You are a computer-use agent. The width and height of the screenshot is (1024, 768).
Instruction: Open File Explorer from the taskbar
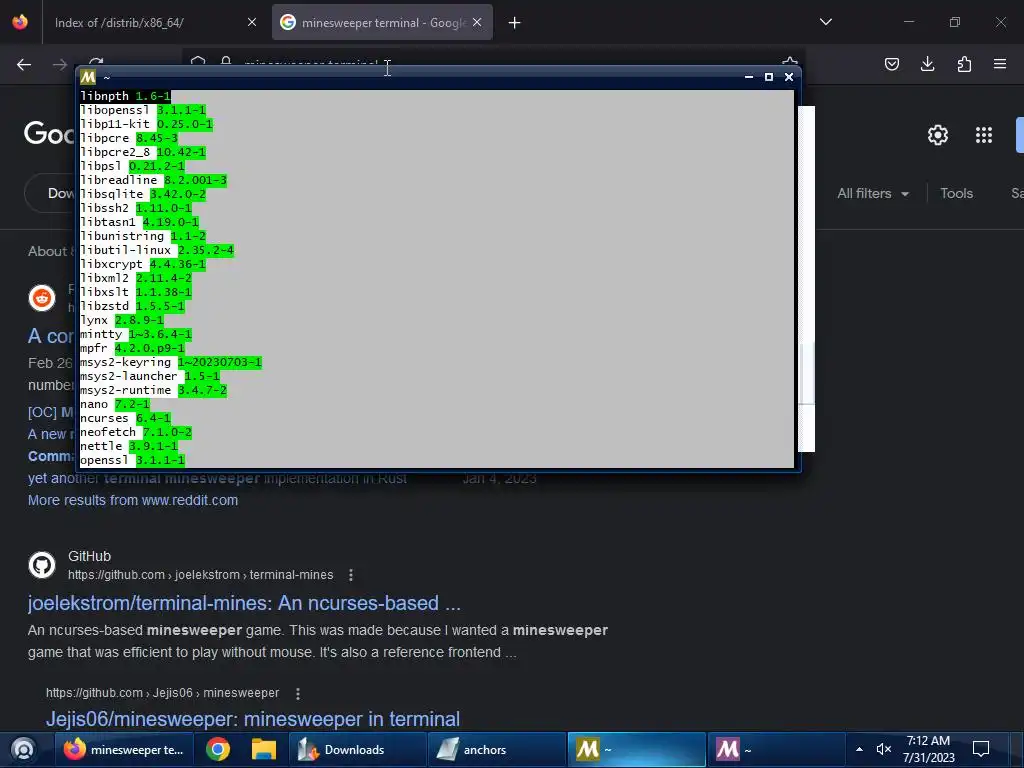tap(264, 750)
